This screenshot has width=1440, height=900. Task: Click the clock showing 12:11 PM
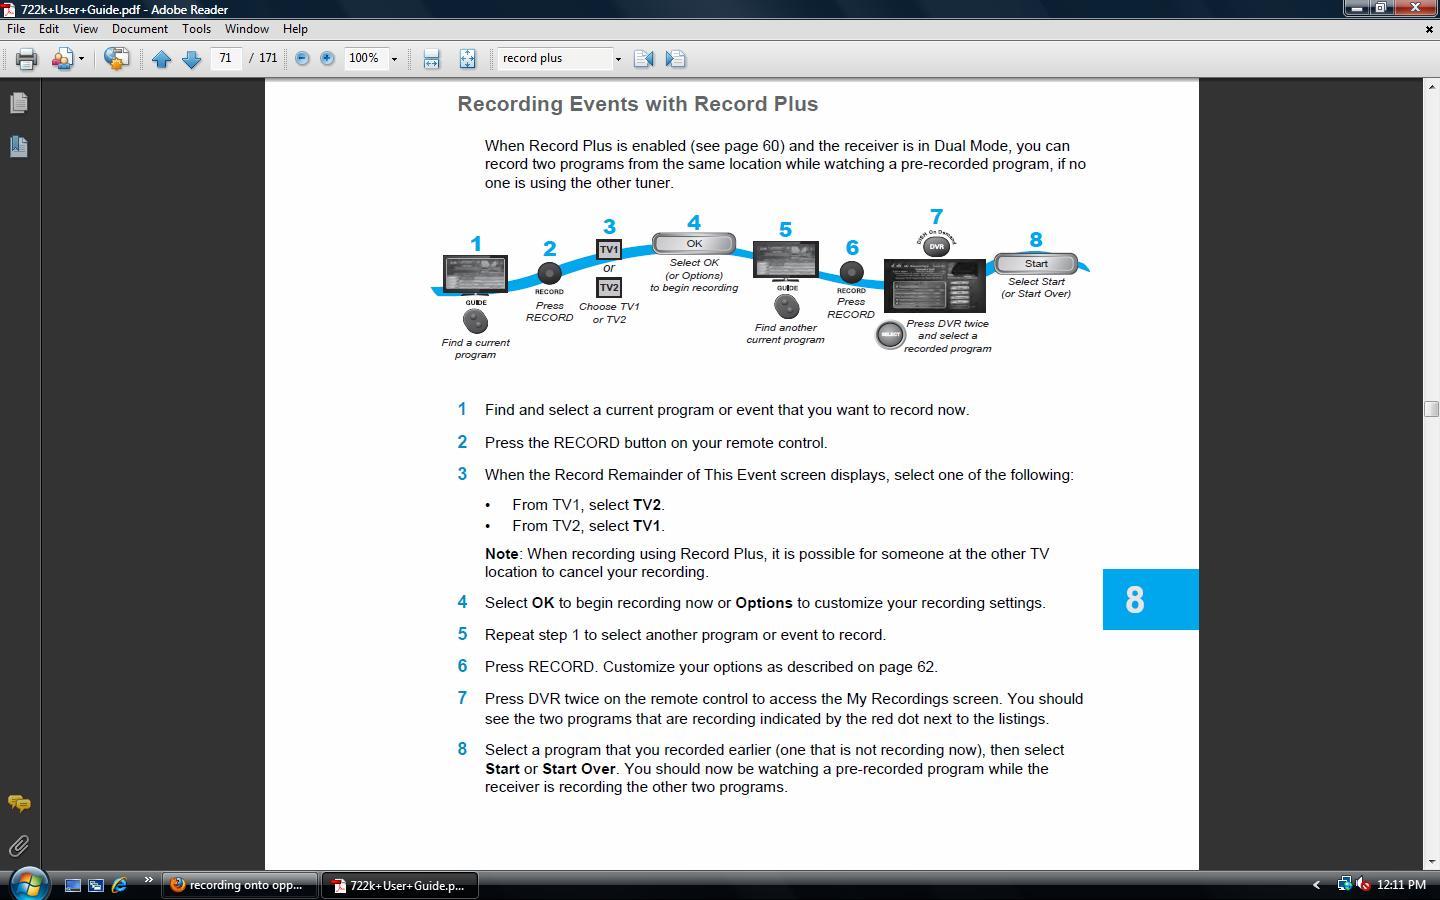pyautogui.click(x=1401, y=885)
